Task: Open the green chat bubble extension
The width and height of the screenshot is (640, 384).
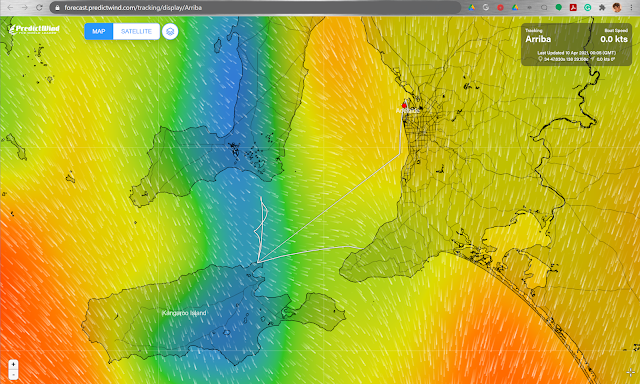Action: (559, 7)
